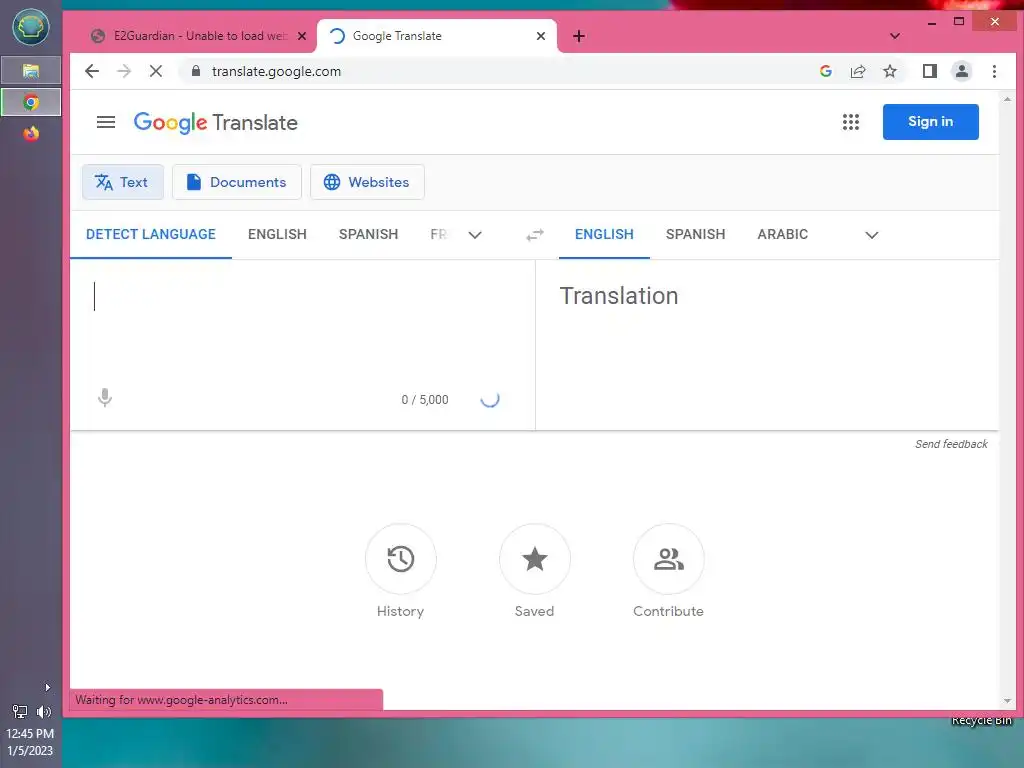Open the Google apps grid

click(x=850, y=122)
